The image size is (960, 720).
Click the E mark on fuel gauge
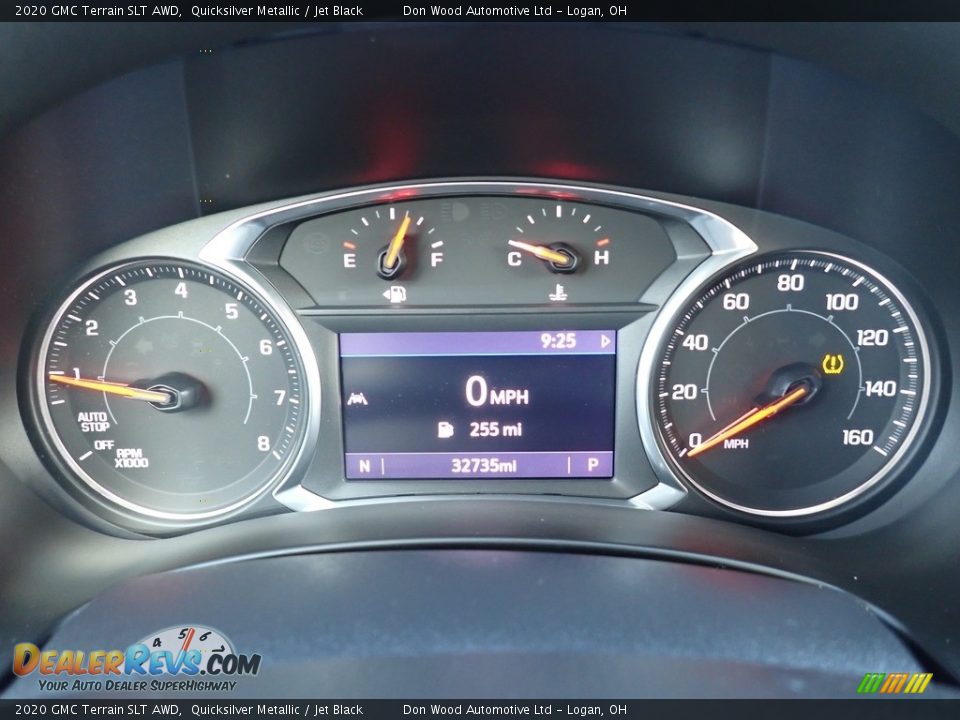tap(350, 260)
